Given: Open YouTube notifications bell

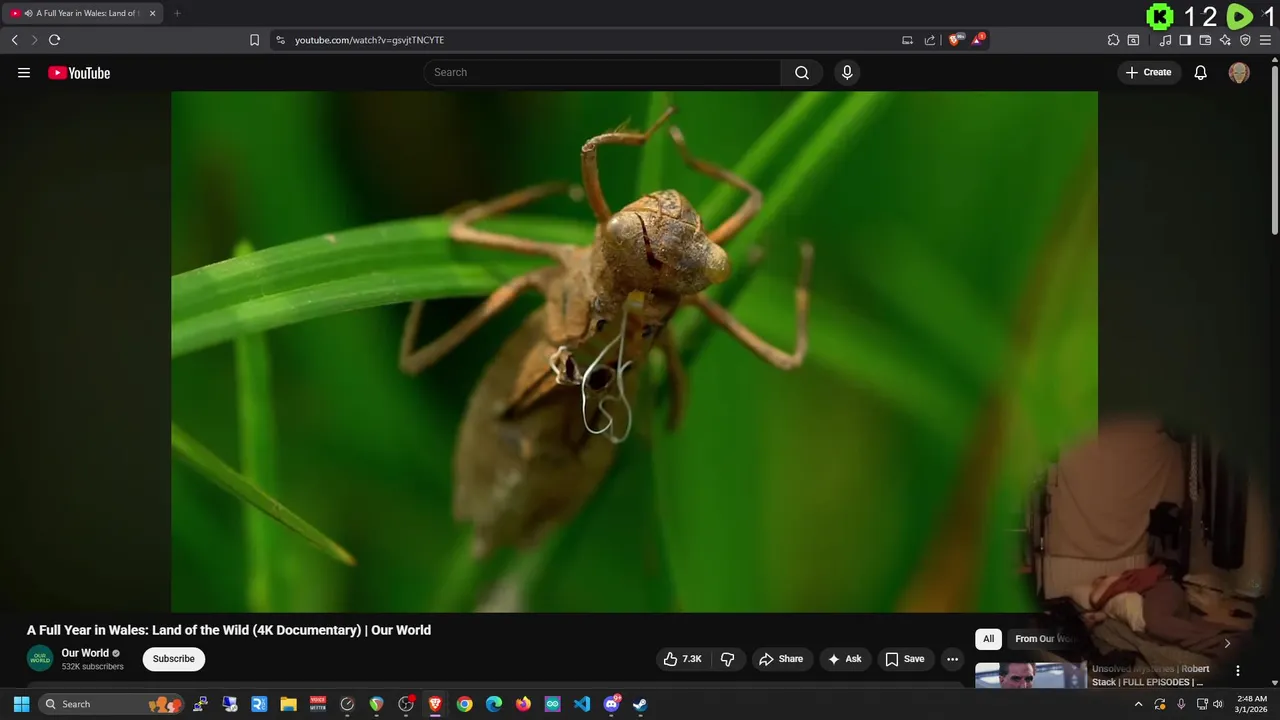Looking at the screenshot, I should [x=1200, y=73].
